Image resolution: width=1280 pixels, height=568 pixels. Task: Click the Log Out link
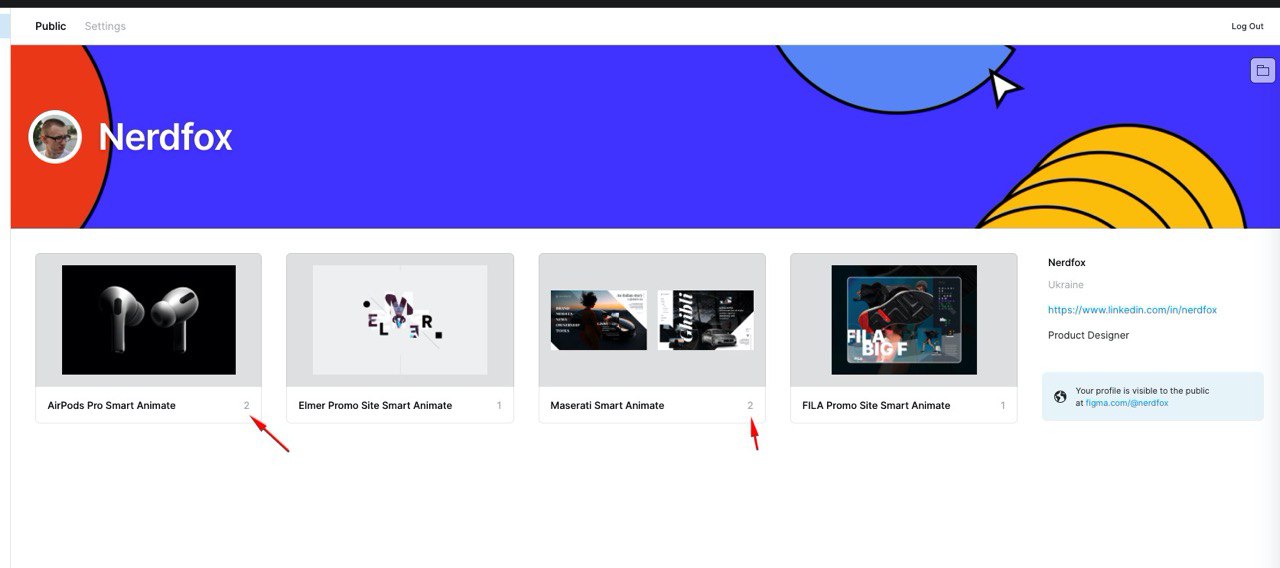(1247, 27)
